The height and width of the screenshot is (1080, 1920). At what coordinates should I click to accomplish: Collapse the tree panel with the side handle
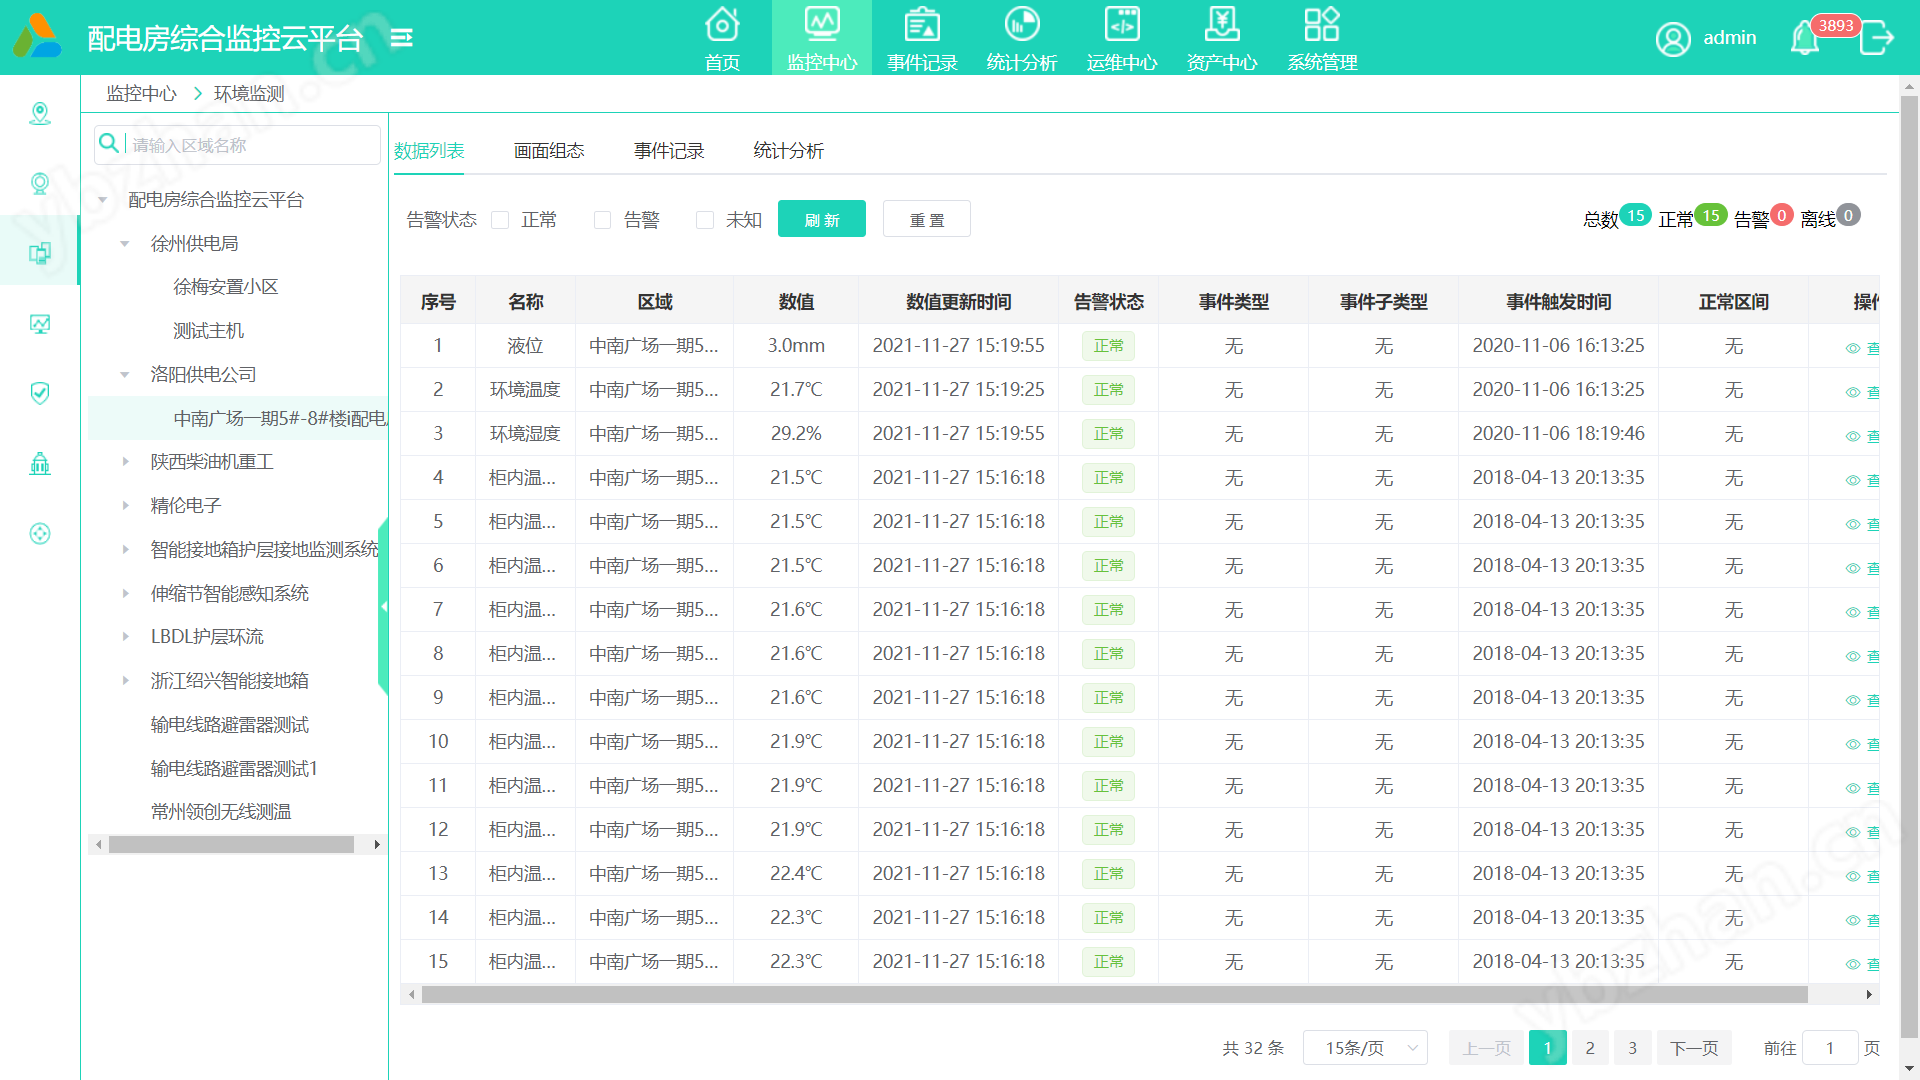[x=383, y=606]
